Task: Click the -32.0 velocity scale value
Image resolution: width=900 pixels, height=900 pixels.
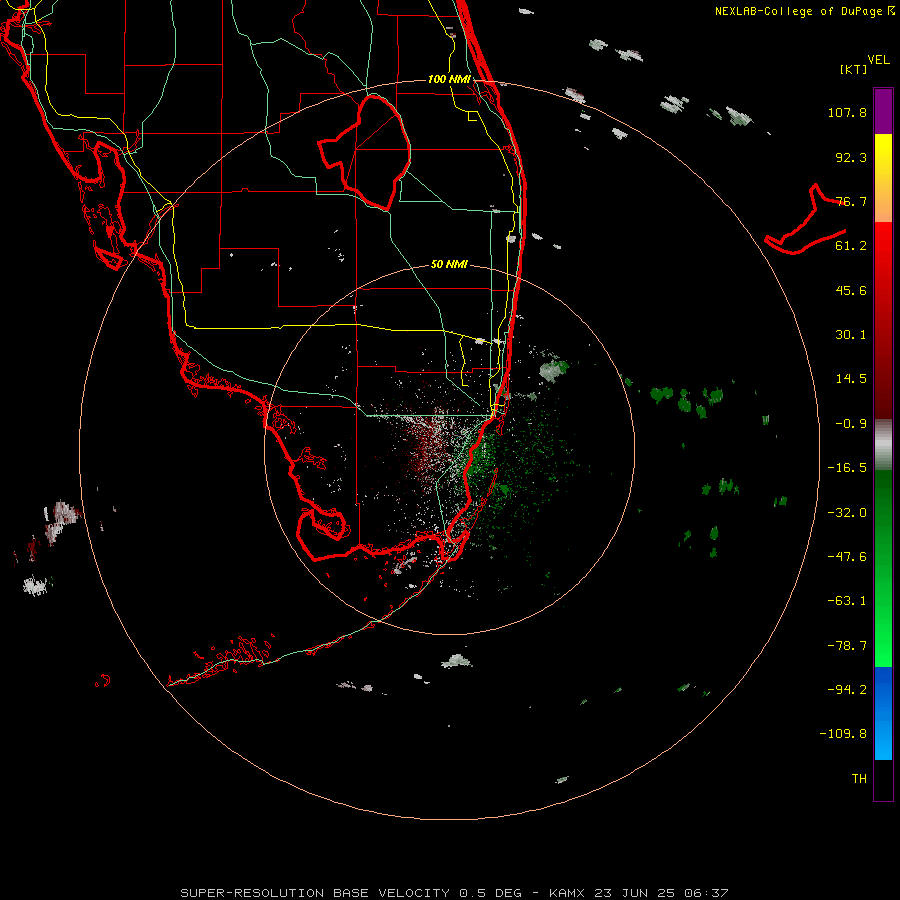Action: pyautogui.click(x=847, y=513)
